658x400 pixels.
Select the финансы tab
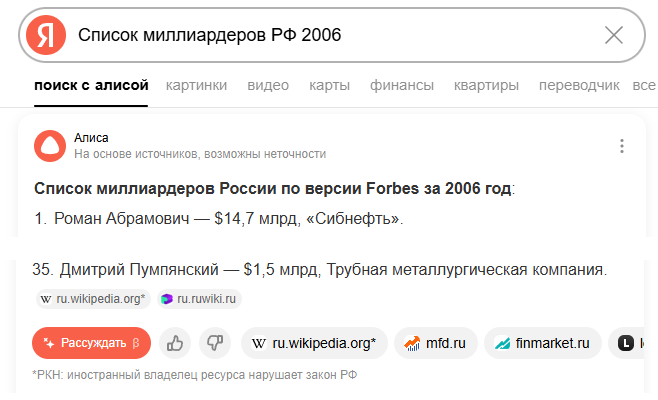pyautogui.click(x=402, y=85)
